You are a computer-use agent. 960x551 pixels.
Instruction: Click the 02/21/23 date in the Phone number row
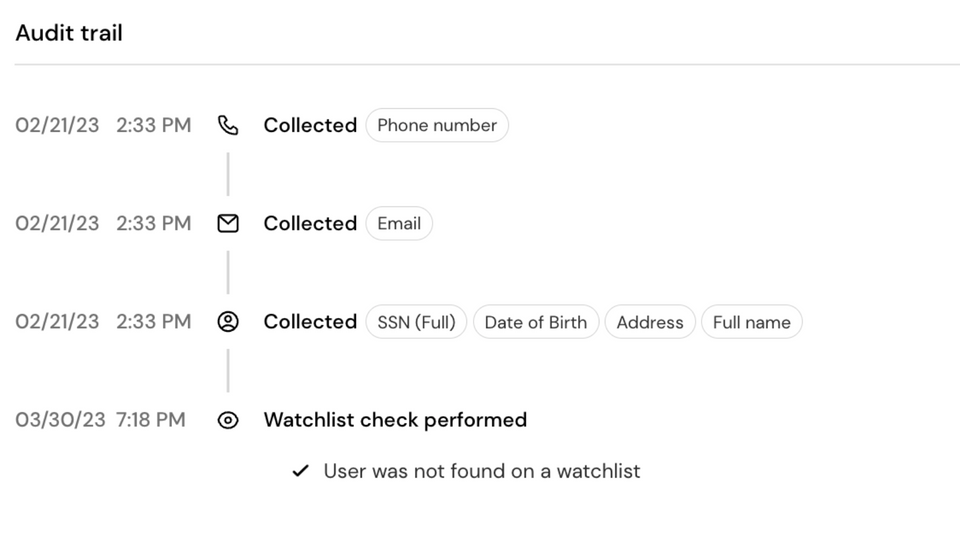(57, 125)
